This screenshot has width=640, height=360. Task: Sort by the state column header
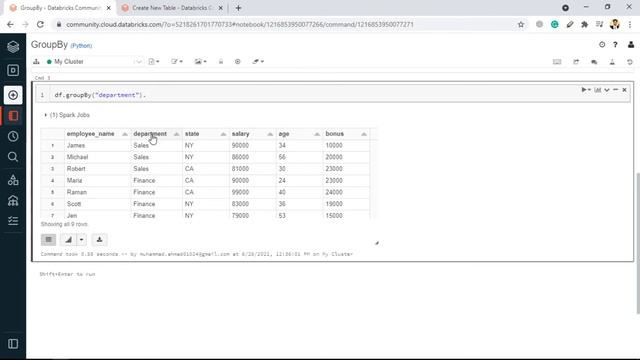click(205, 134)
